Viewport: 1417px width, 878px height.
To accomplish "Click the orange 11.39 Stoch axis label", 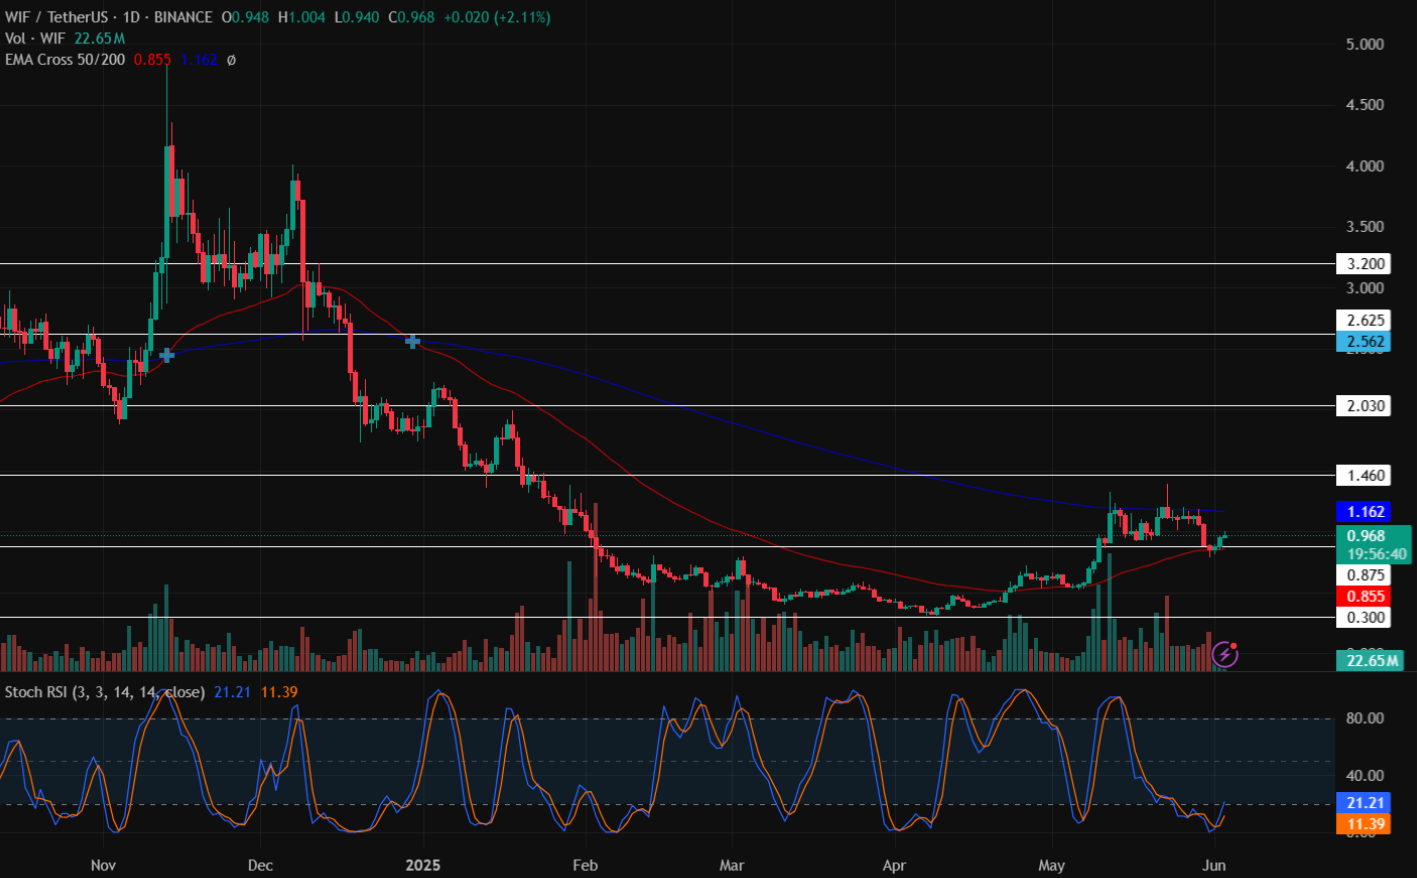I will [1363, 824].
